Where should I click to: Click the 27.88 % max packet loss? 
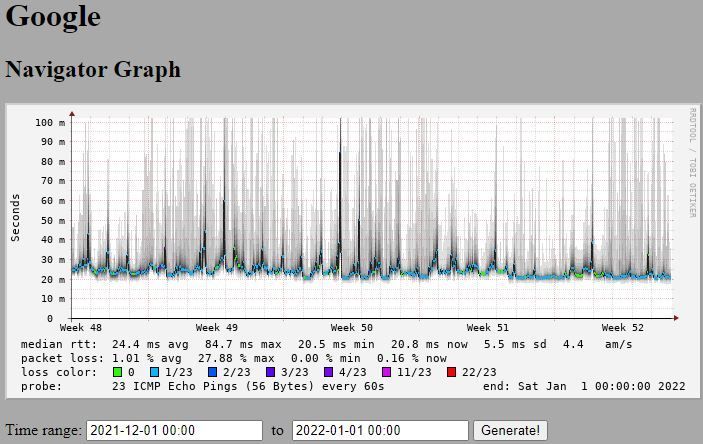pos(236,358)
